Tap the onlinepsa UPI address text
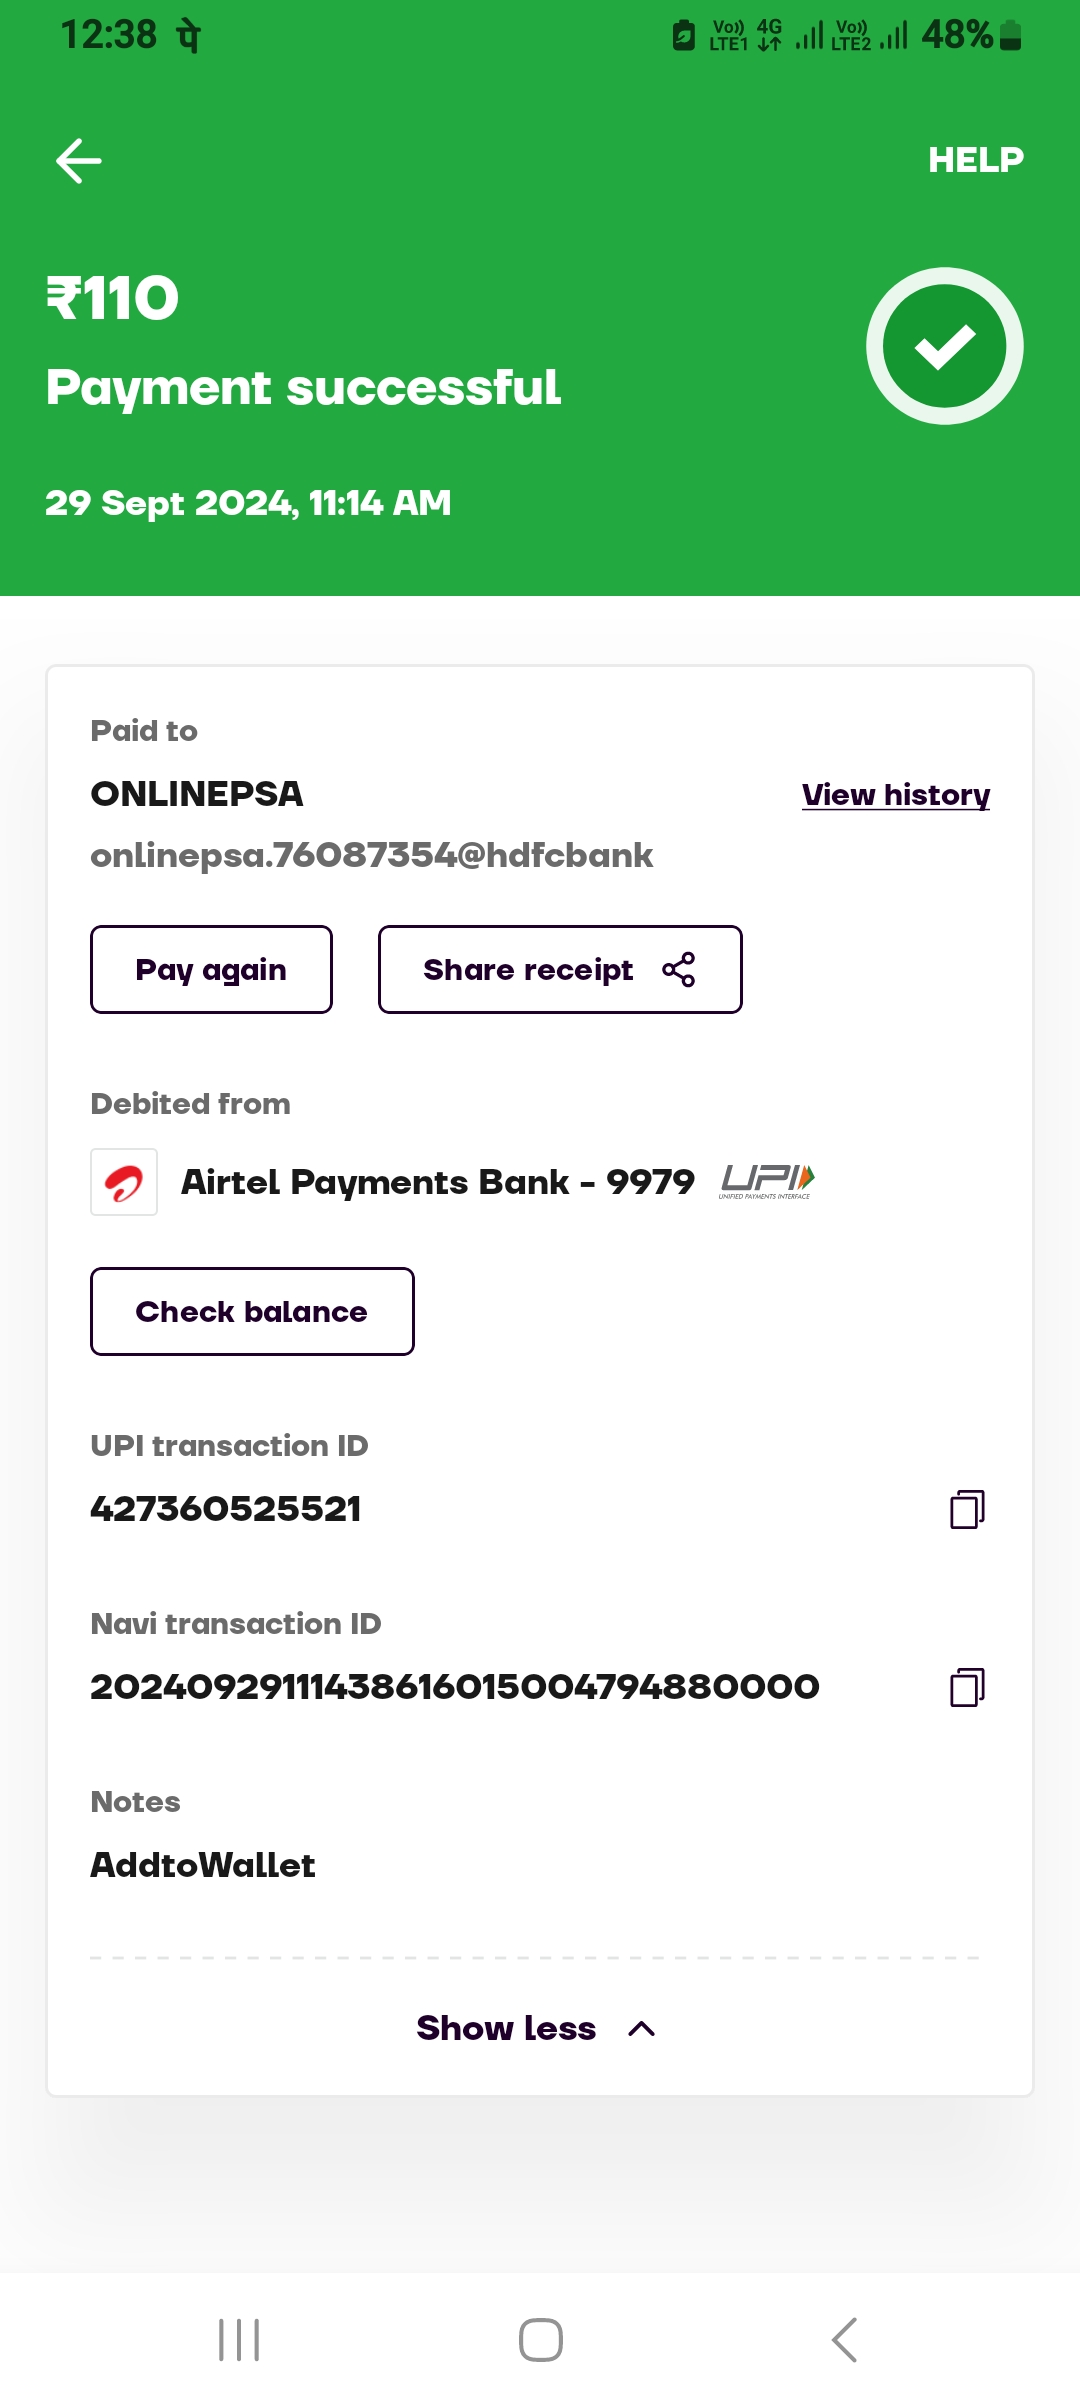Image resolution: width=1080 pixels, height=2408 pixels. pyautogui.click(x=371, y=856)
